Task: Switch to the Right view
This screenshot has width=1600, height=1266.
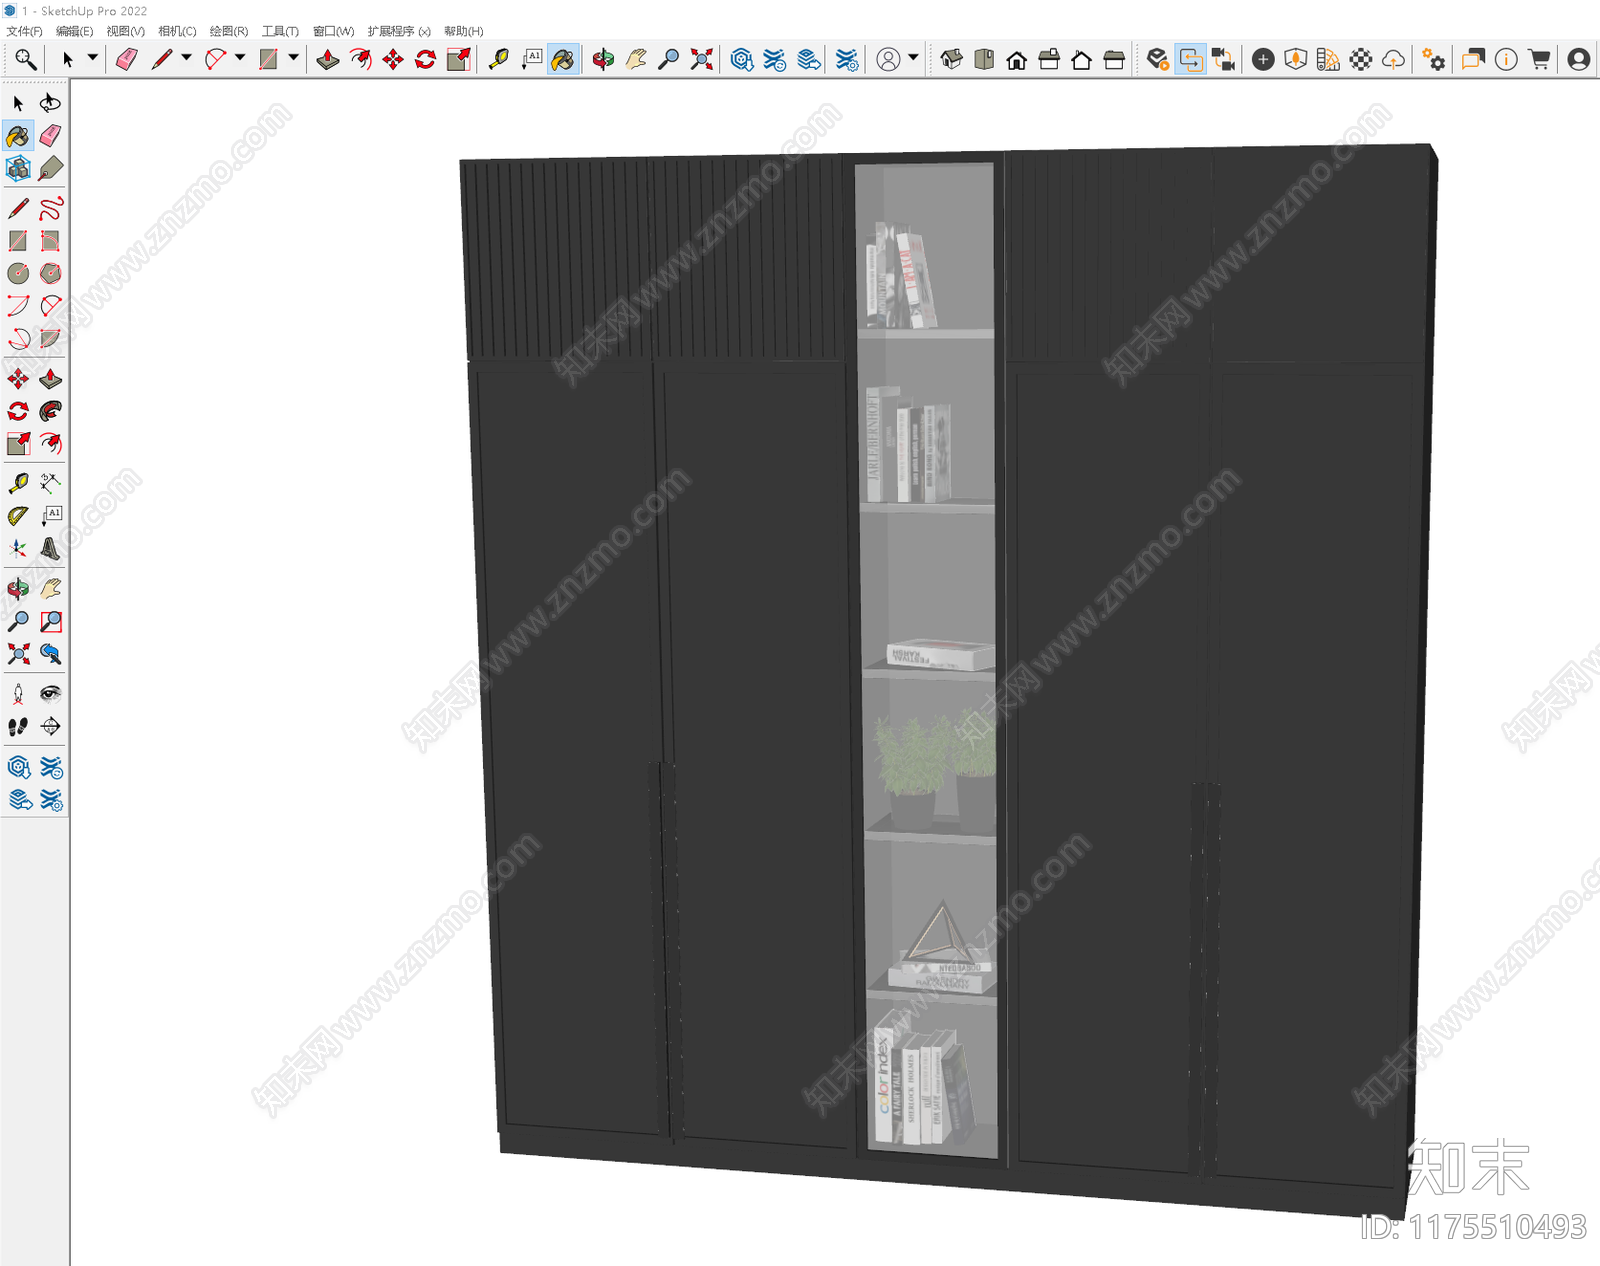Action: pyautogui.click(x=1049, y=60)
